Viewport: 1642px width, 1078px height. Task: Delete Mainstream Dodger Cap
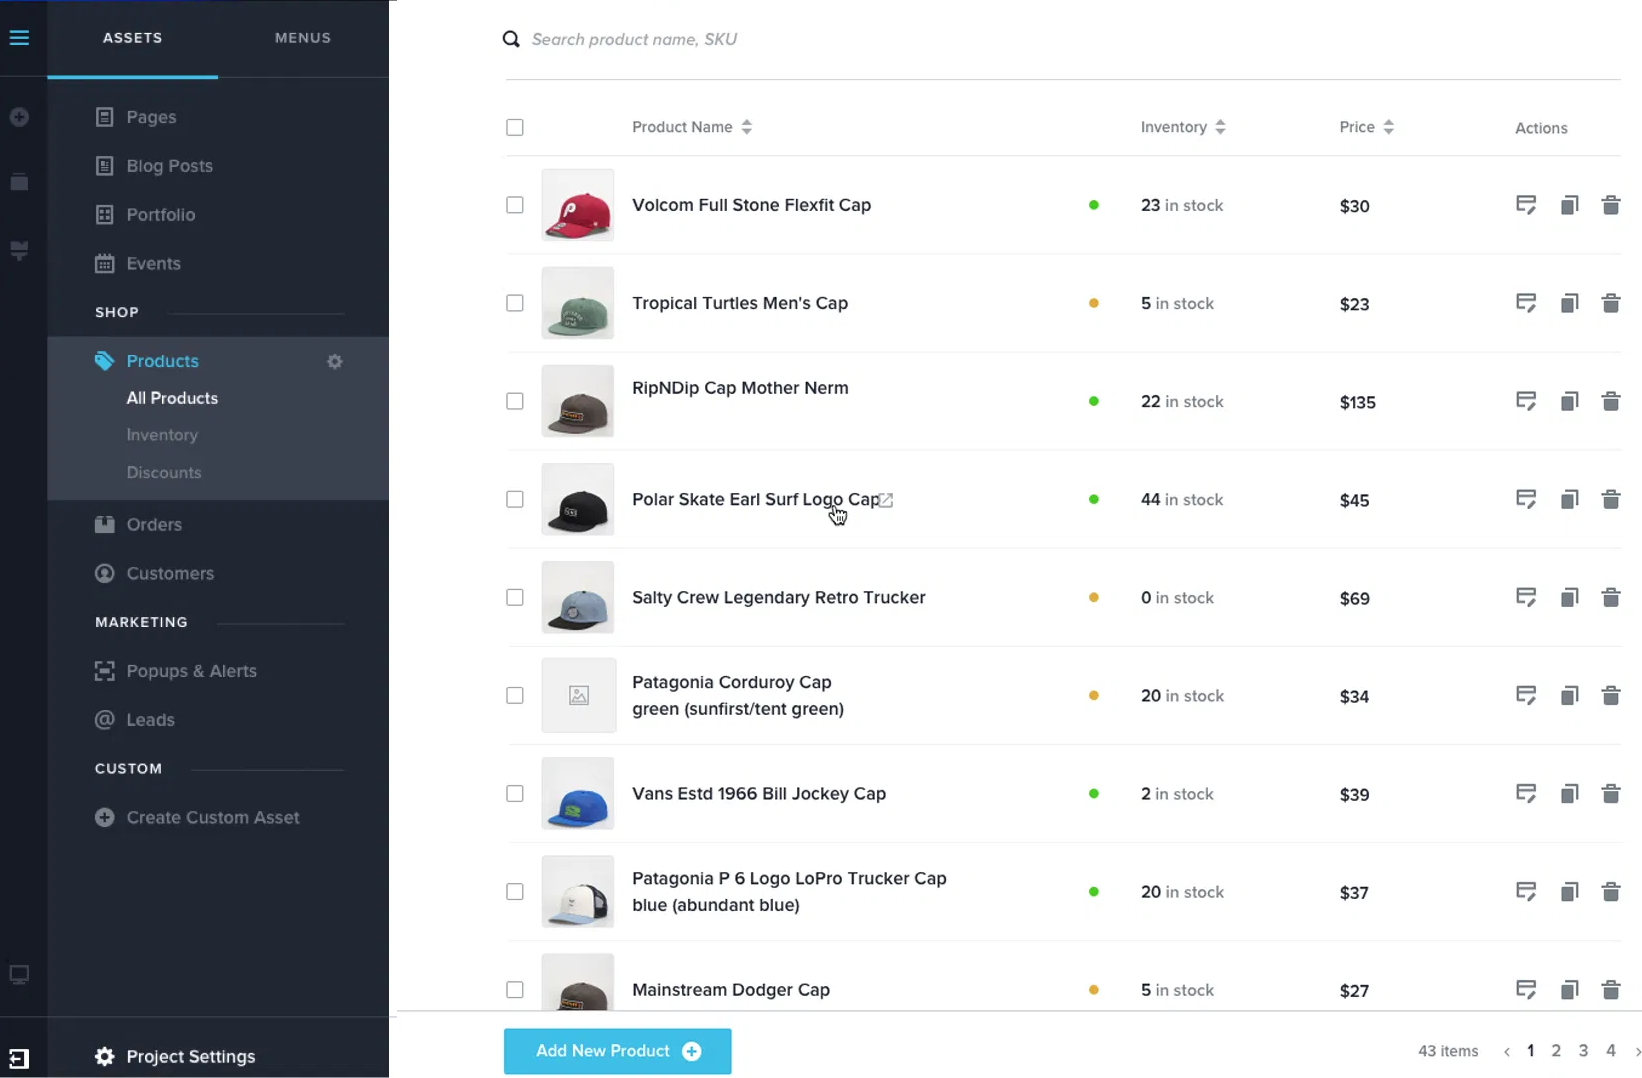[x=1610, y=989]
